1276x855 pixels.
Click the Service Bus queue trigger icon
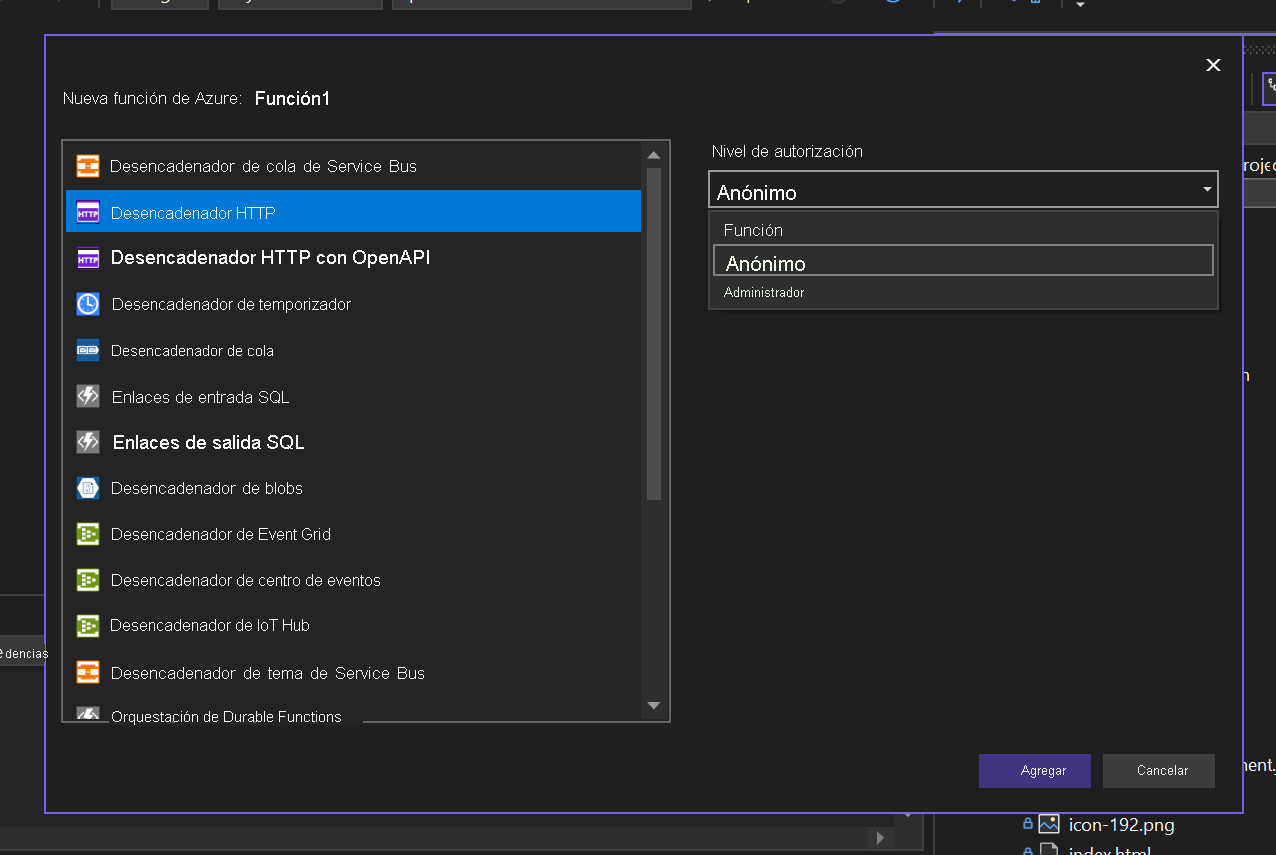click(x=88, y=166)
